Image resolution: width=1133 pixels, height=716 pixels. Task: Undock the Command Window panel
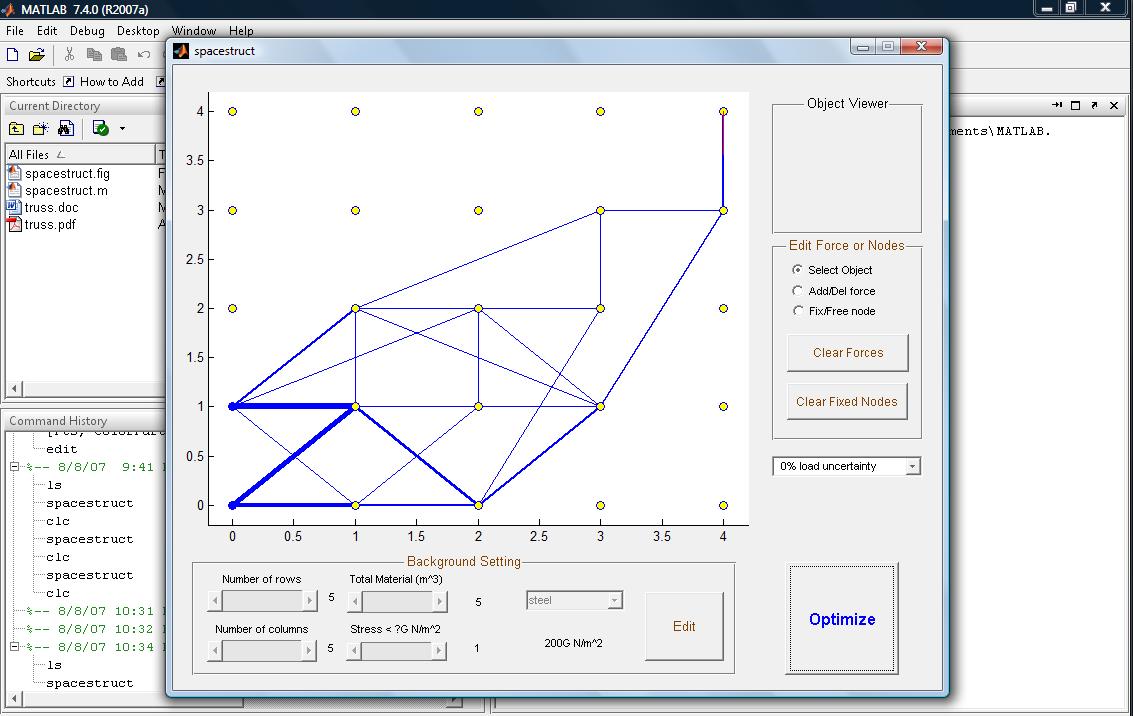[x=1095, y=105]
